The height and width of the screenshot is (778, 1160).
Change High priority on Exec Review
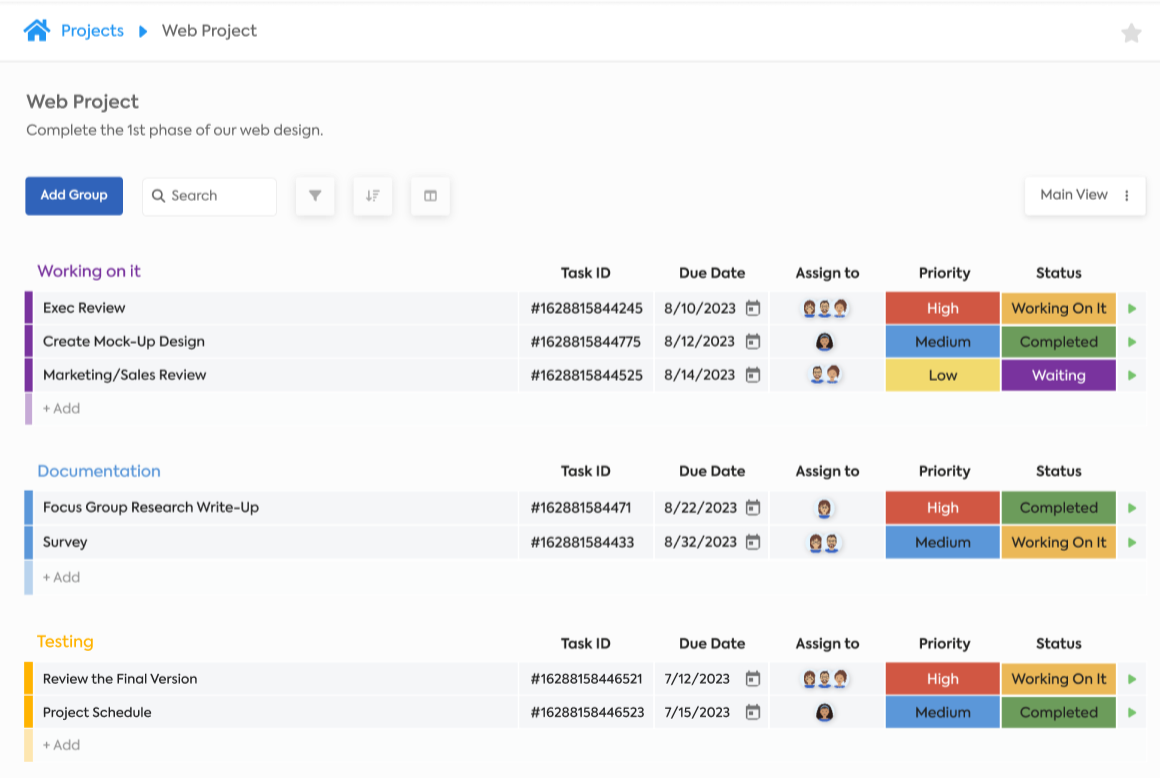(x=942, y=308)
